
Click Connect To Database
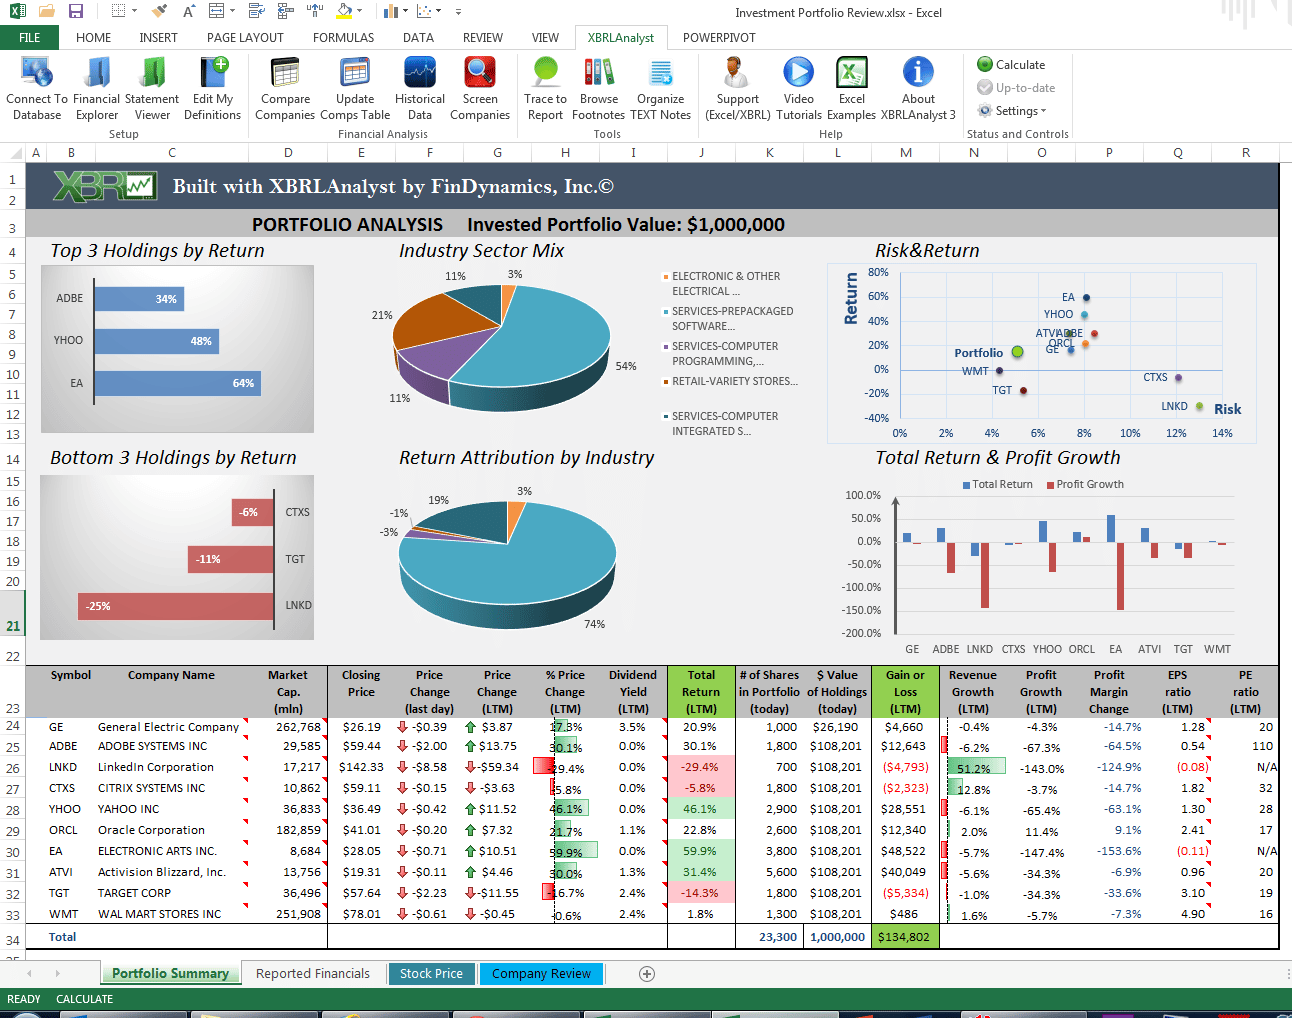pos(36,87)
